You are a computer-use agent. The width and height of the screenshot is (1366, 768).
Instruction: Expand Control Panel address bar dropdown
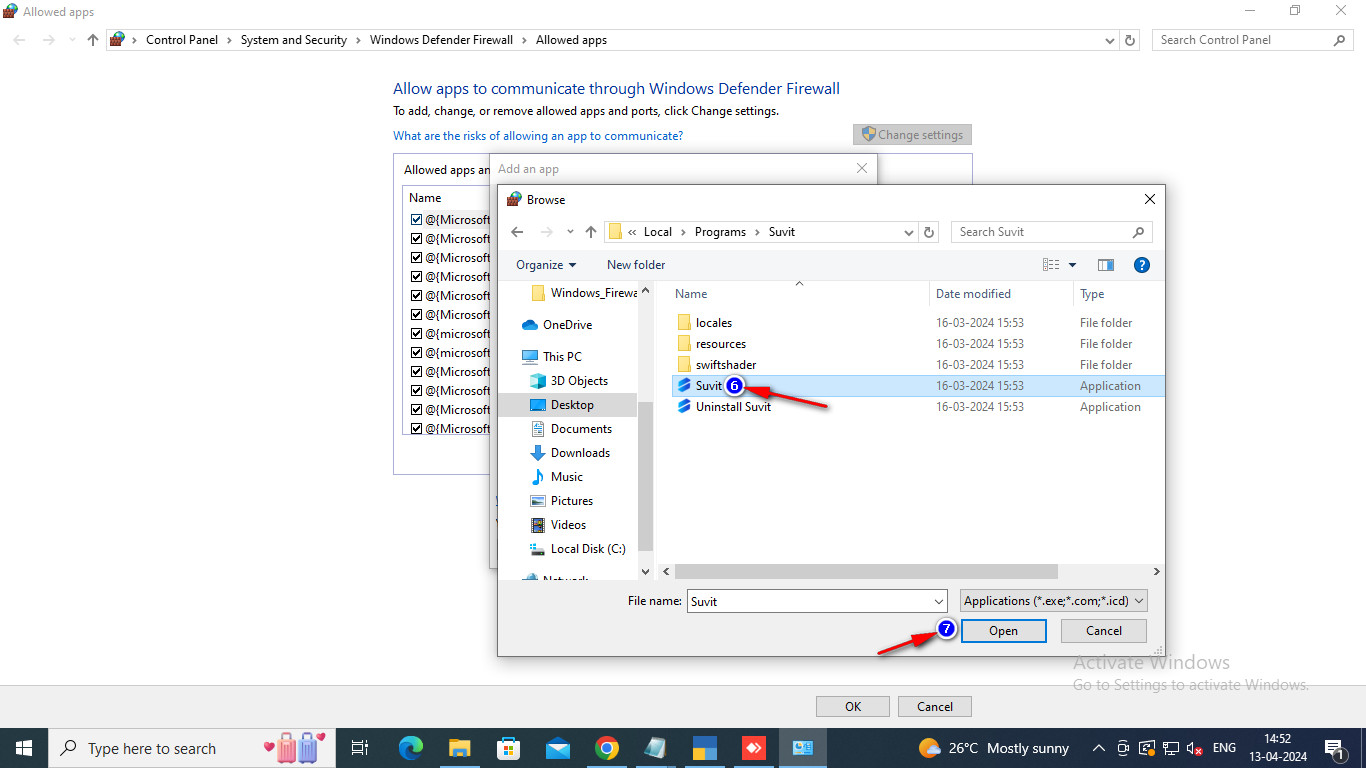coord(1110,40)
